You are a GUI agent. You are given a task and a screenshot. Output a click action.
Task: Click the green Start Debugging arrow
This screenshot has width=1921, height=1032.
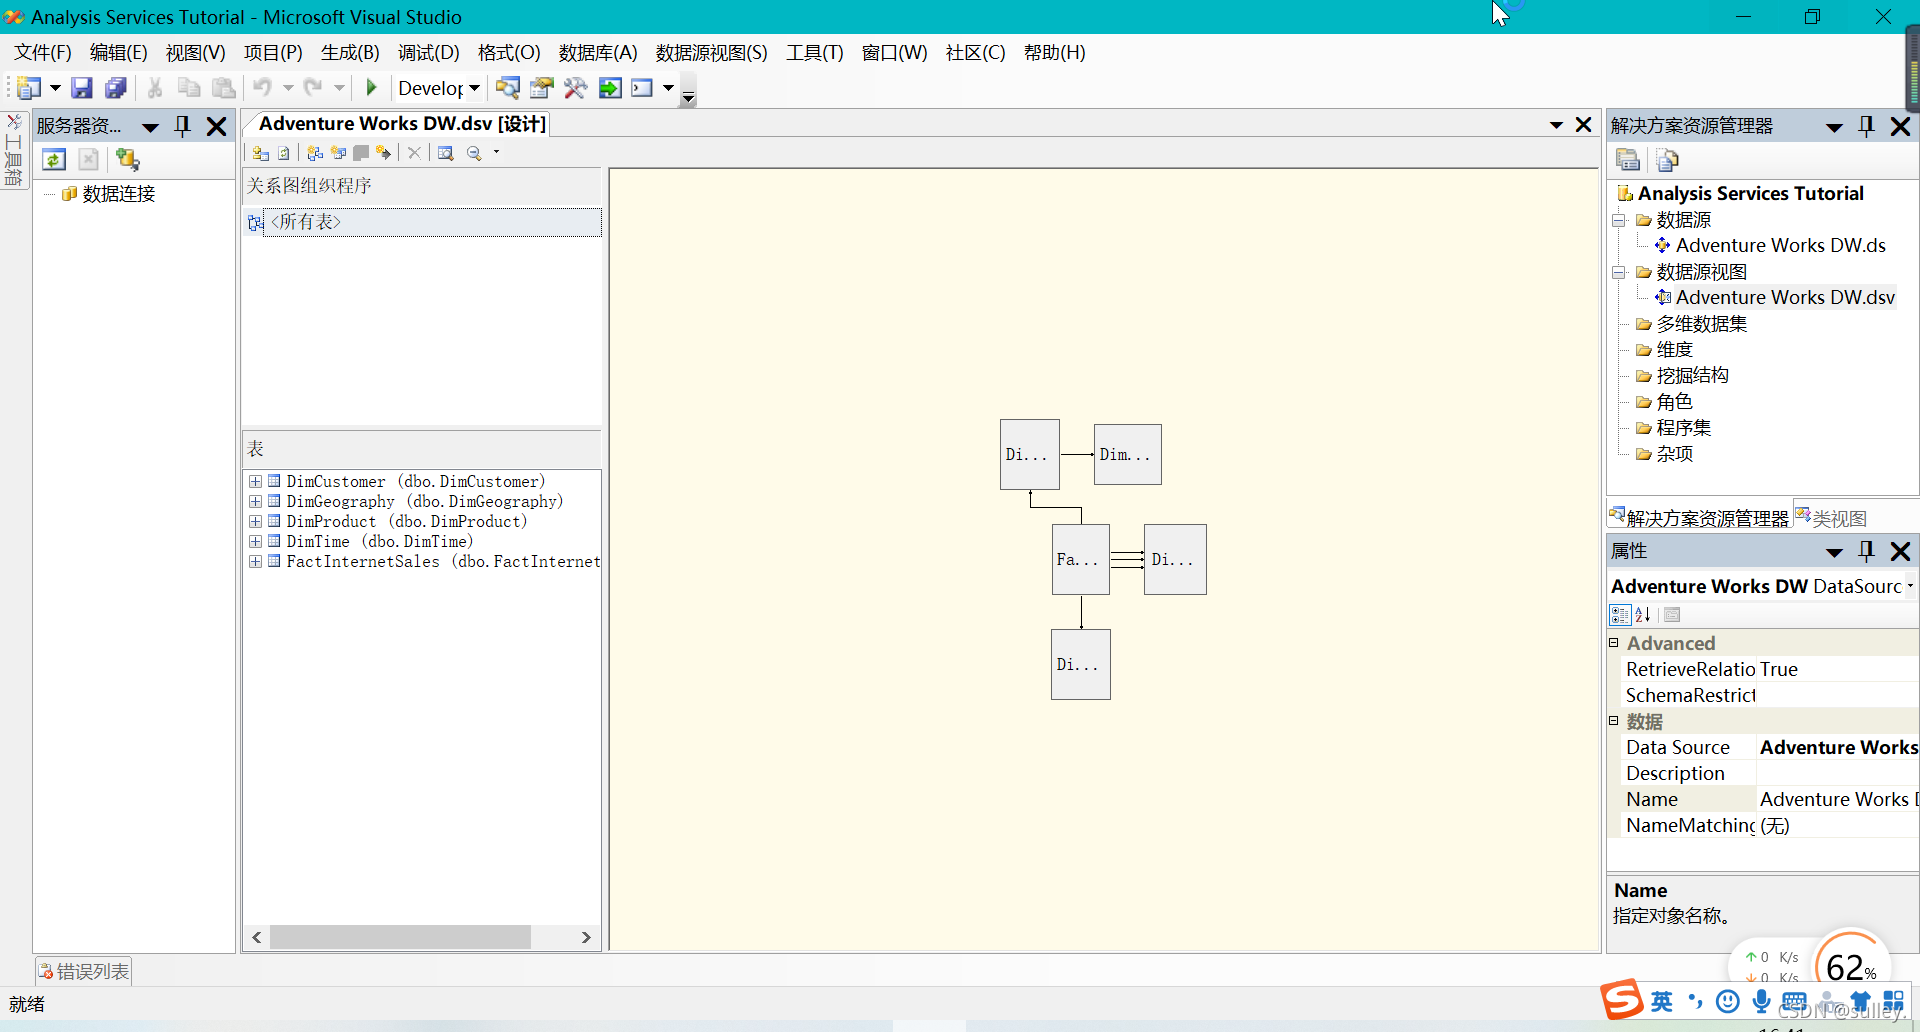point(372,88)
